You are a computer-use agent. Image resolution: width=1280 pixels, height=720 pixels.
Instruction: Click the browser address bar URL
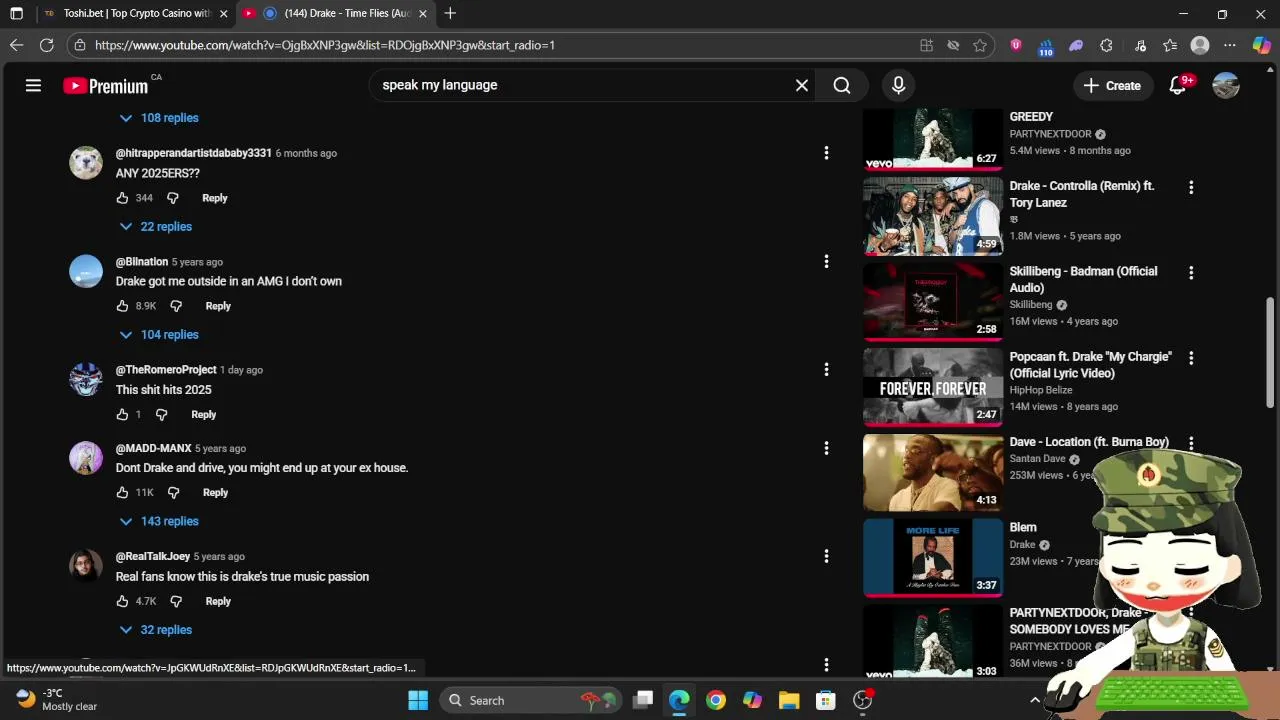coord(325,45)
